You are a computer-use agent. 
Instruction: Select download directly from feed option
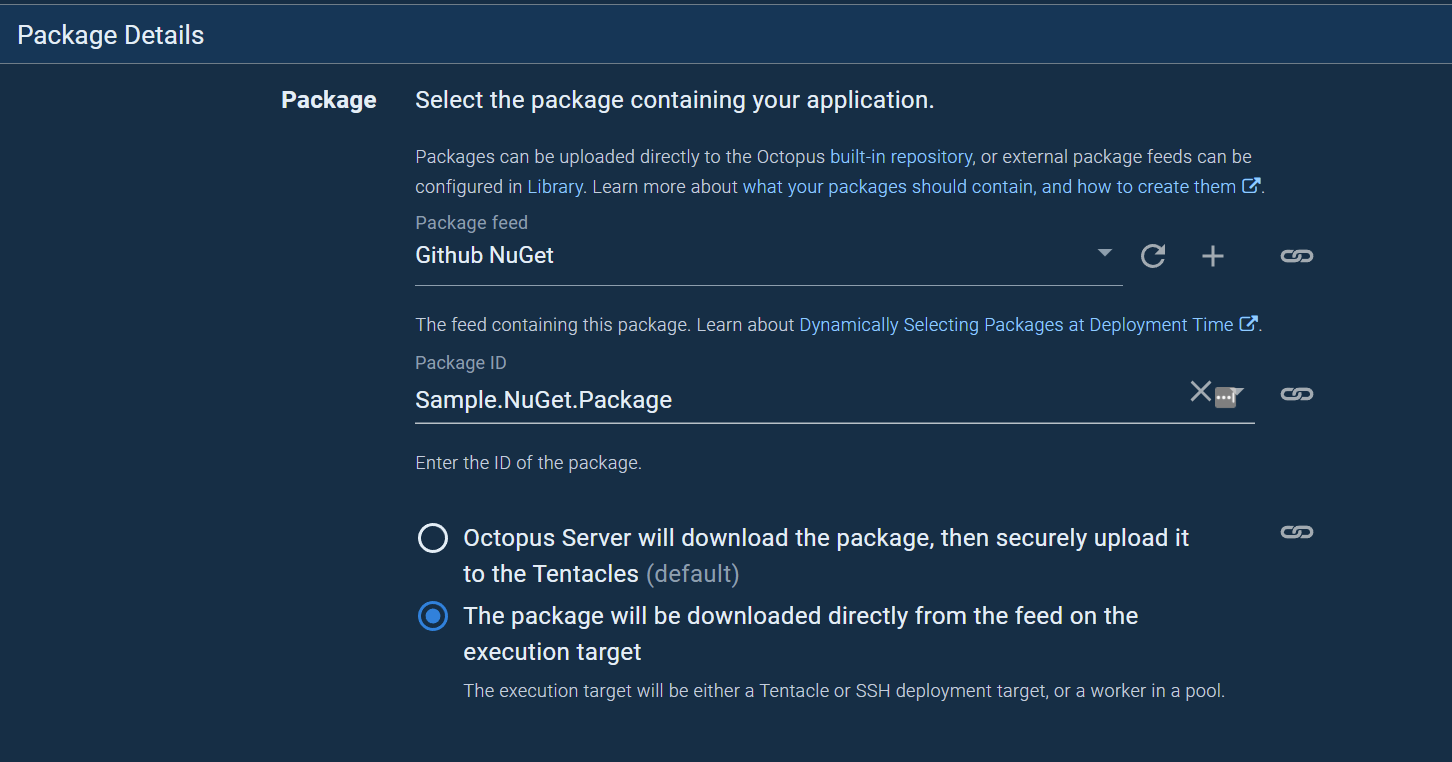(432, 616)
